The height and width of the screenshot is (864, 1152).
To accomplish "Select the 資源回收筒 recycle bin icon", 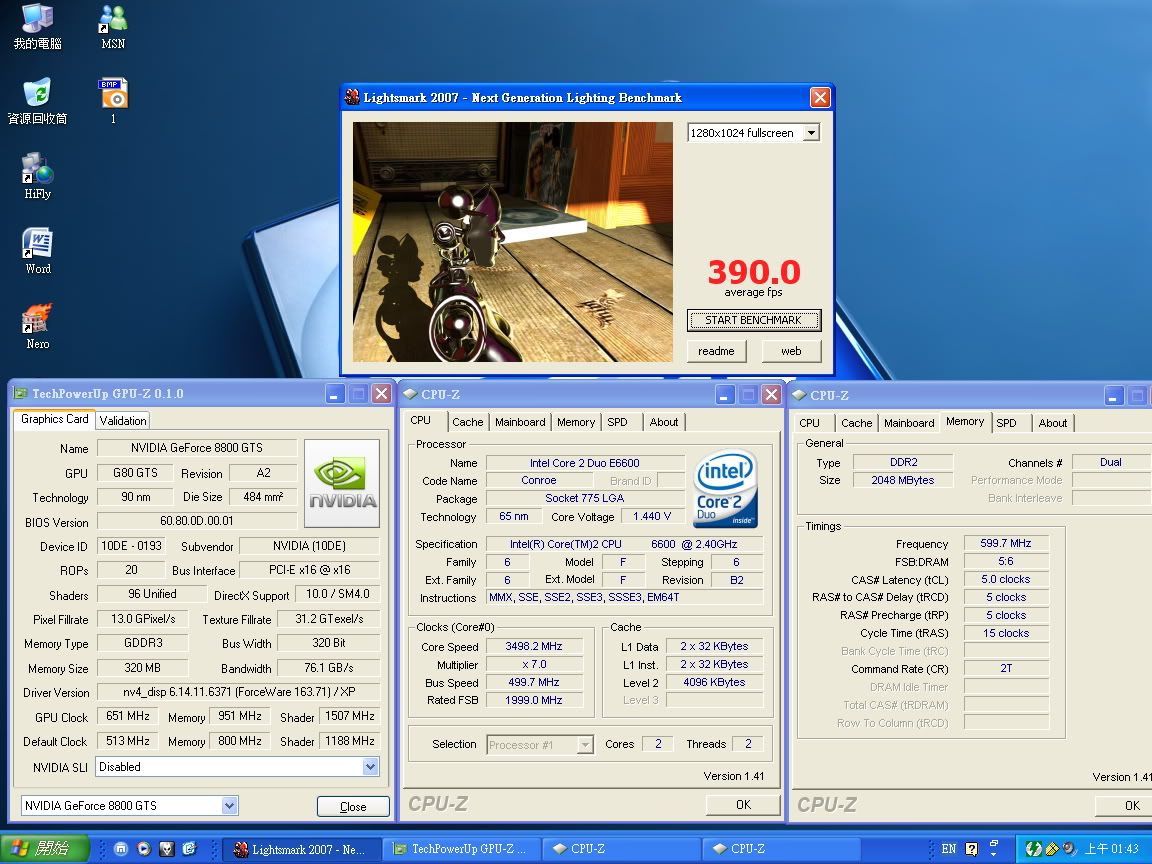I will (x=37, y=101).
